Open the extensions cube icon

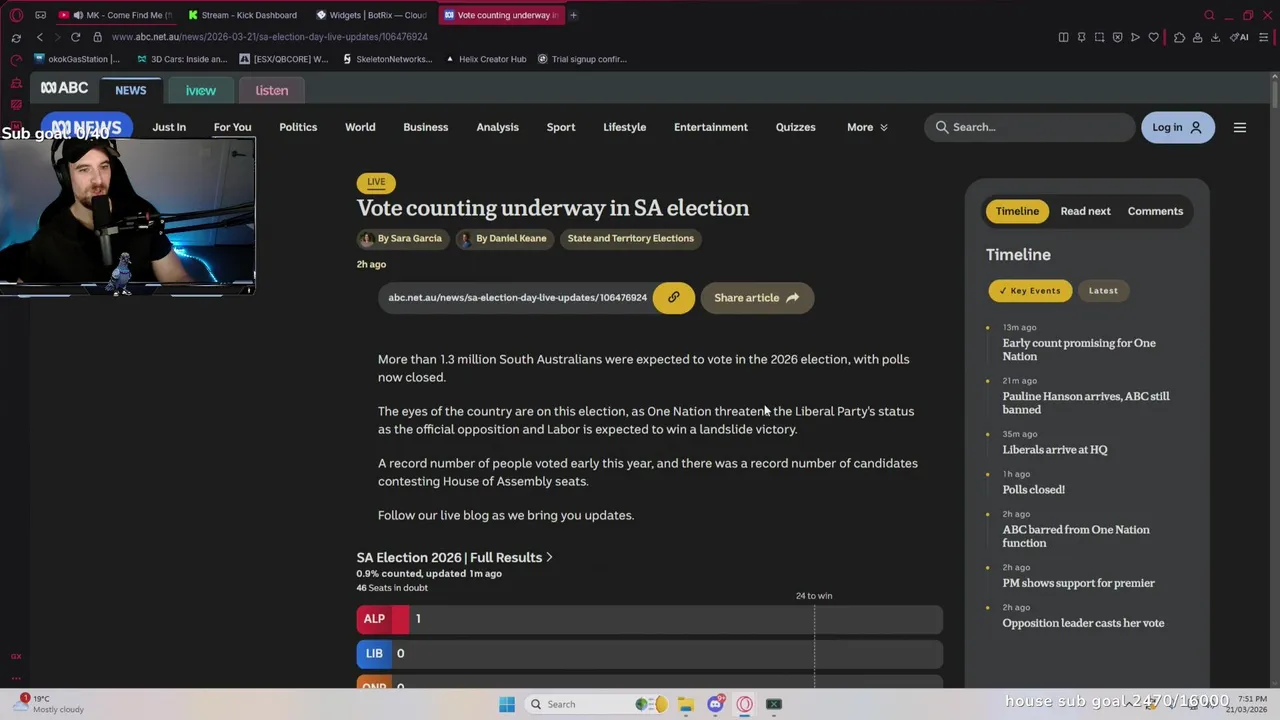tap(1179, 37)
